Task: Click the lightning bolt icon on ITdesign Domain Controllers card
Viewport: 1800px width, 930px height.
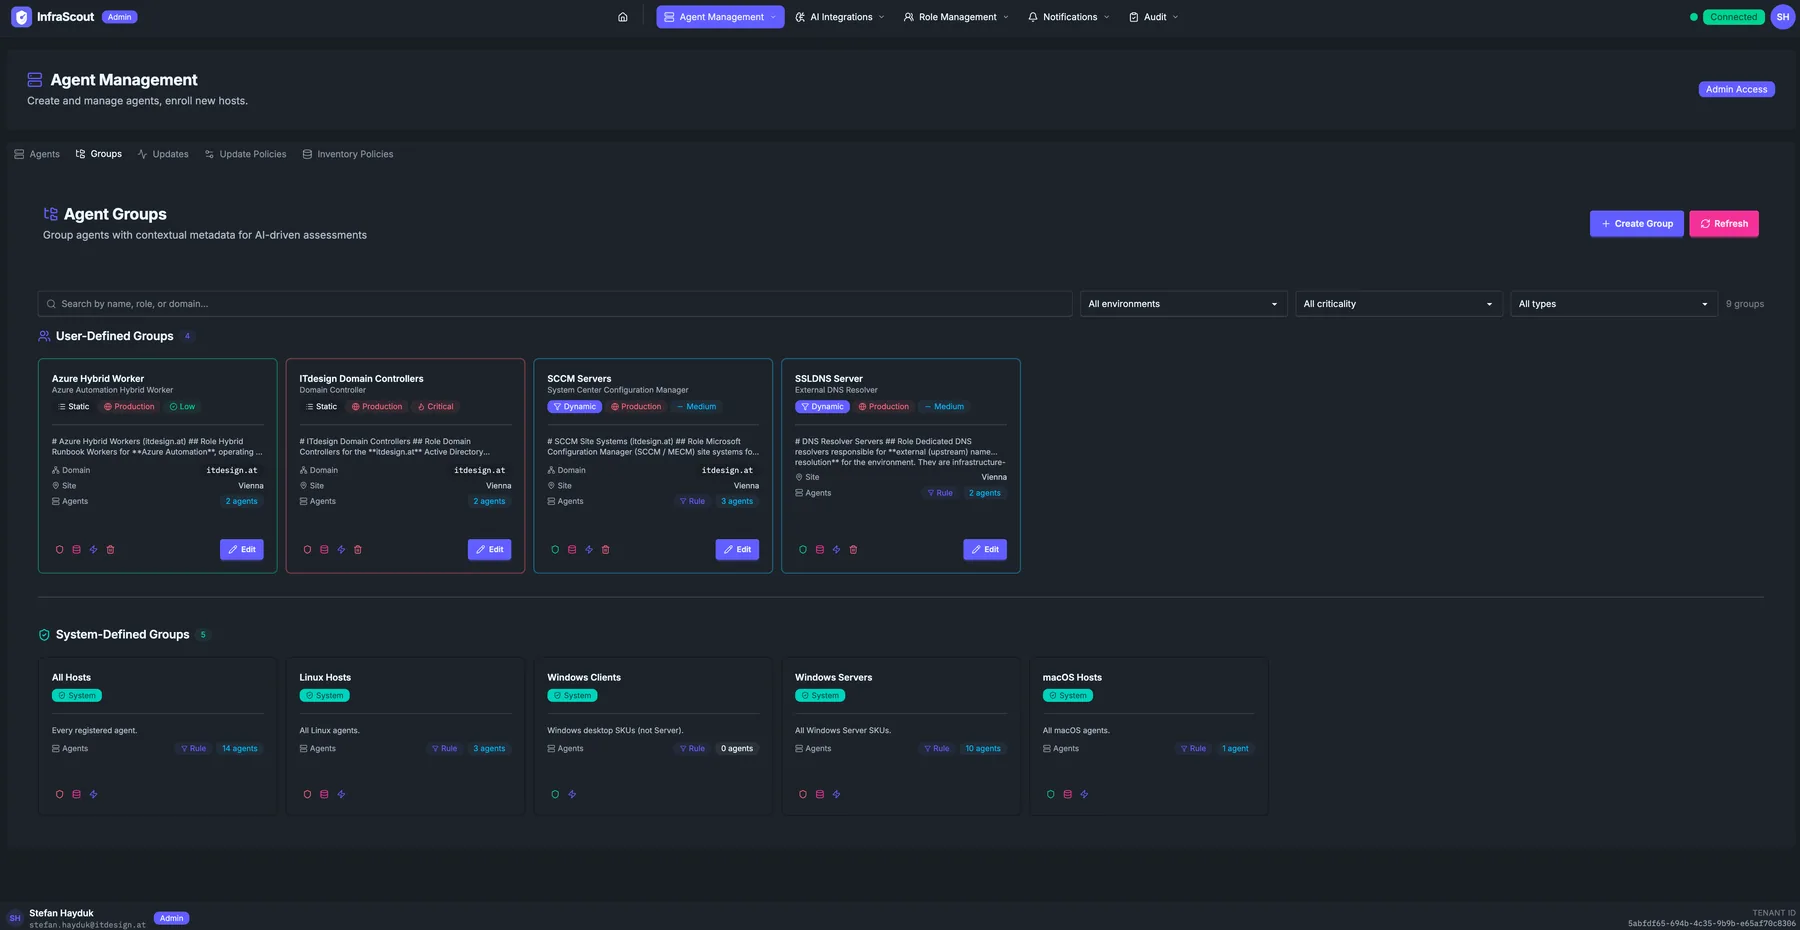Action: [x=342, y=550]
